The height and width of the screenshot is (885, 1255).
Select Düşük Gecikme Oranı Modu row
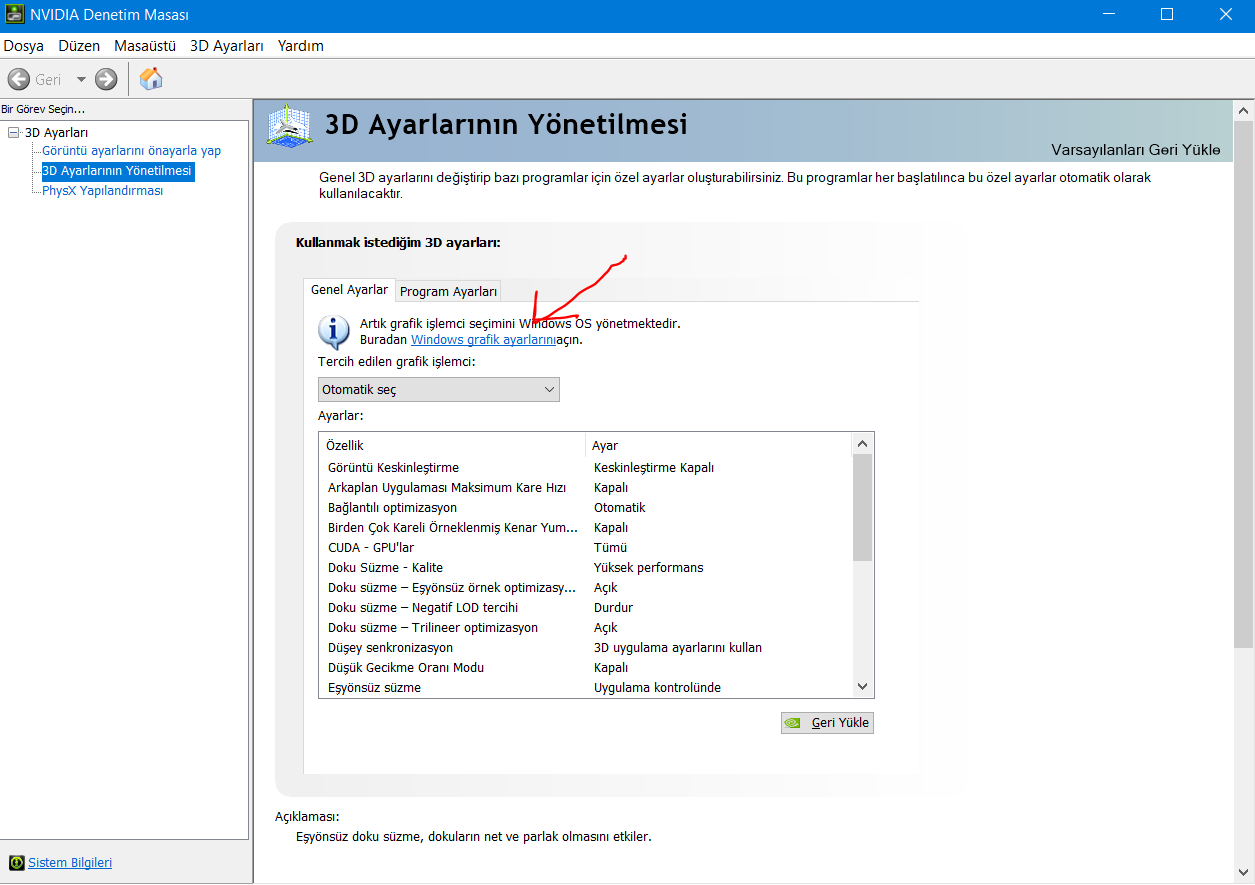586,667
